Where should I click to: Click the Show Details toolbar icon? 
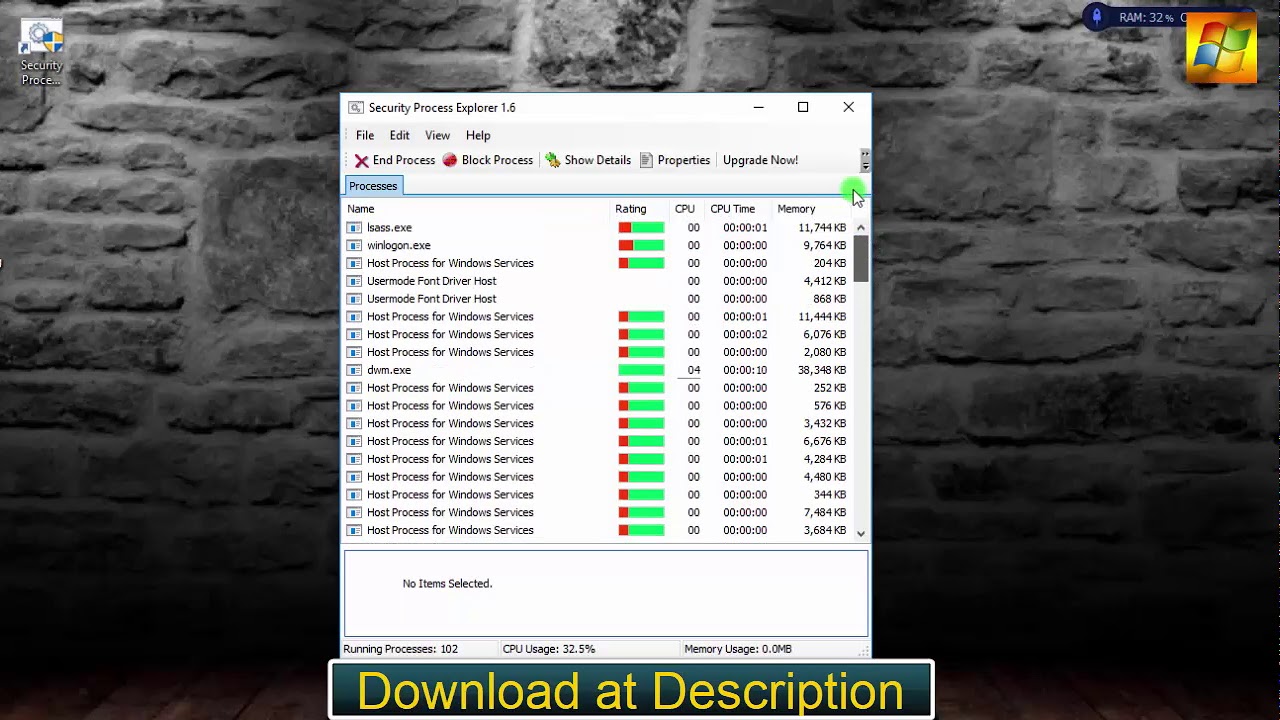tap(552, 160)
